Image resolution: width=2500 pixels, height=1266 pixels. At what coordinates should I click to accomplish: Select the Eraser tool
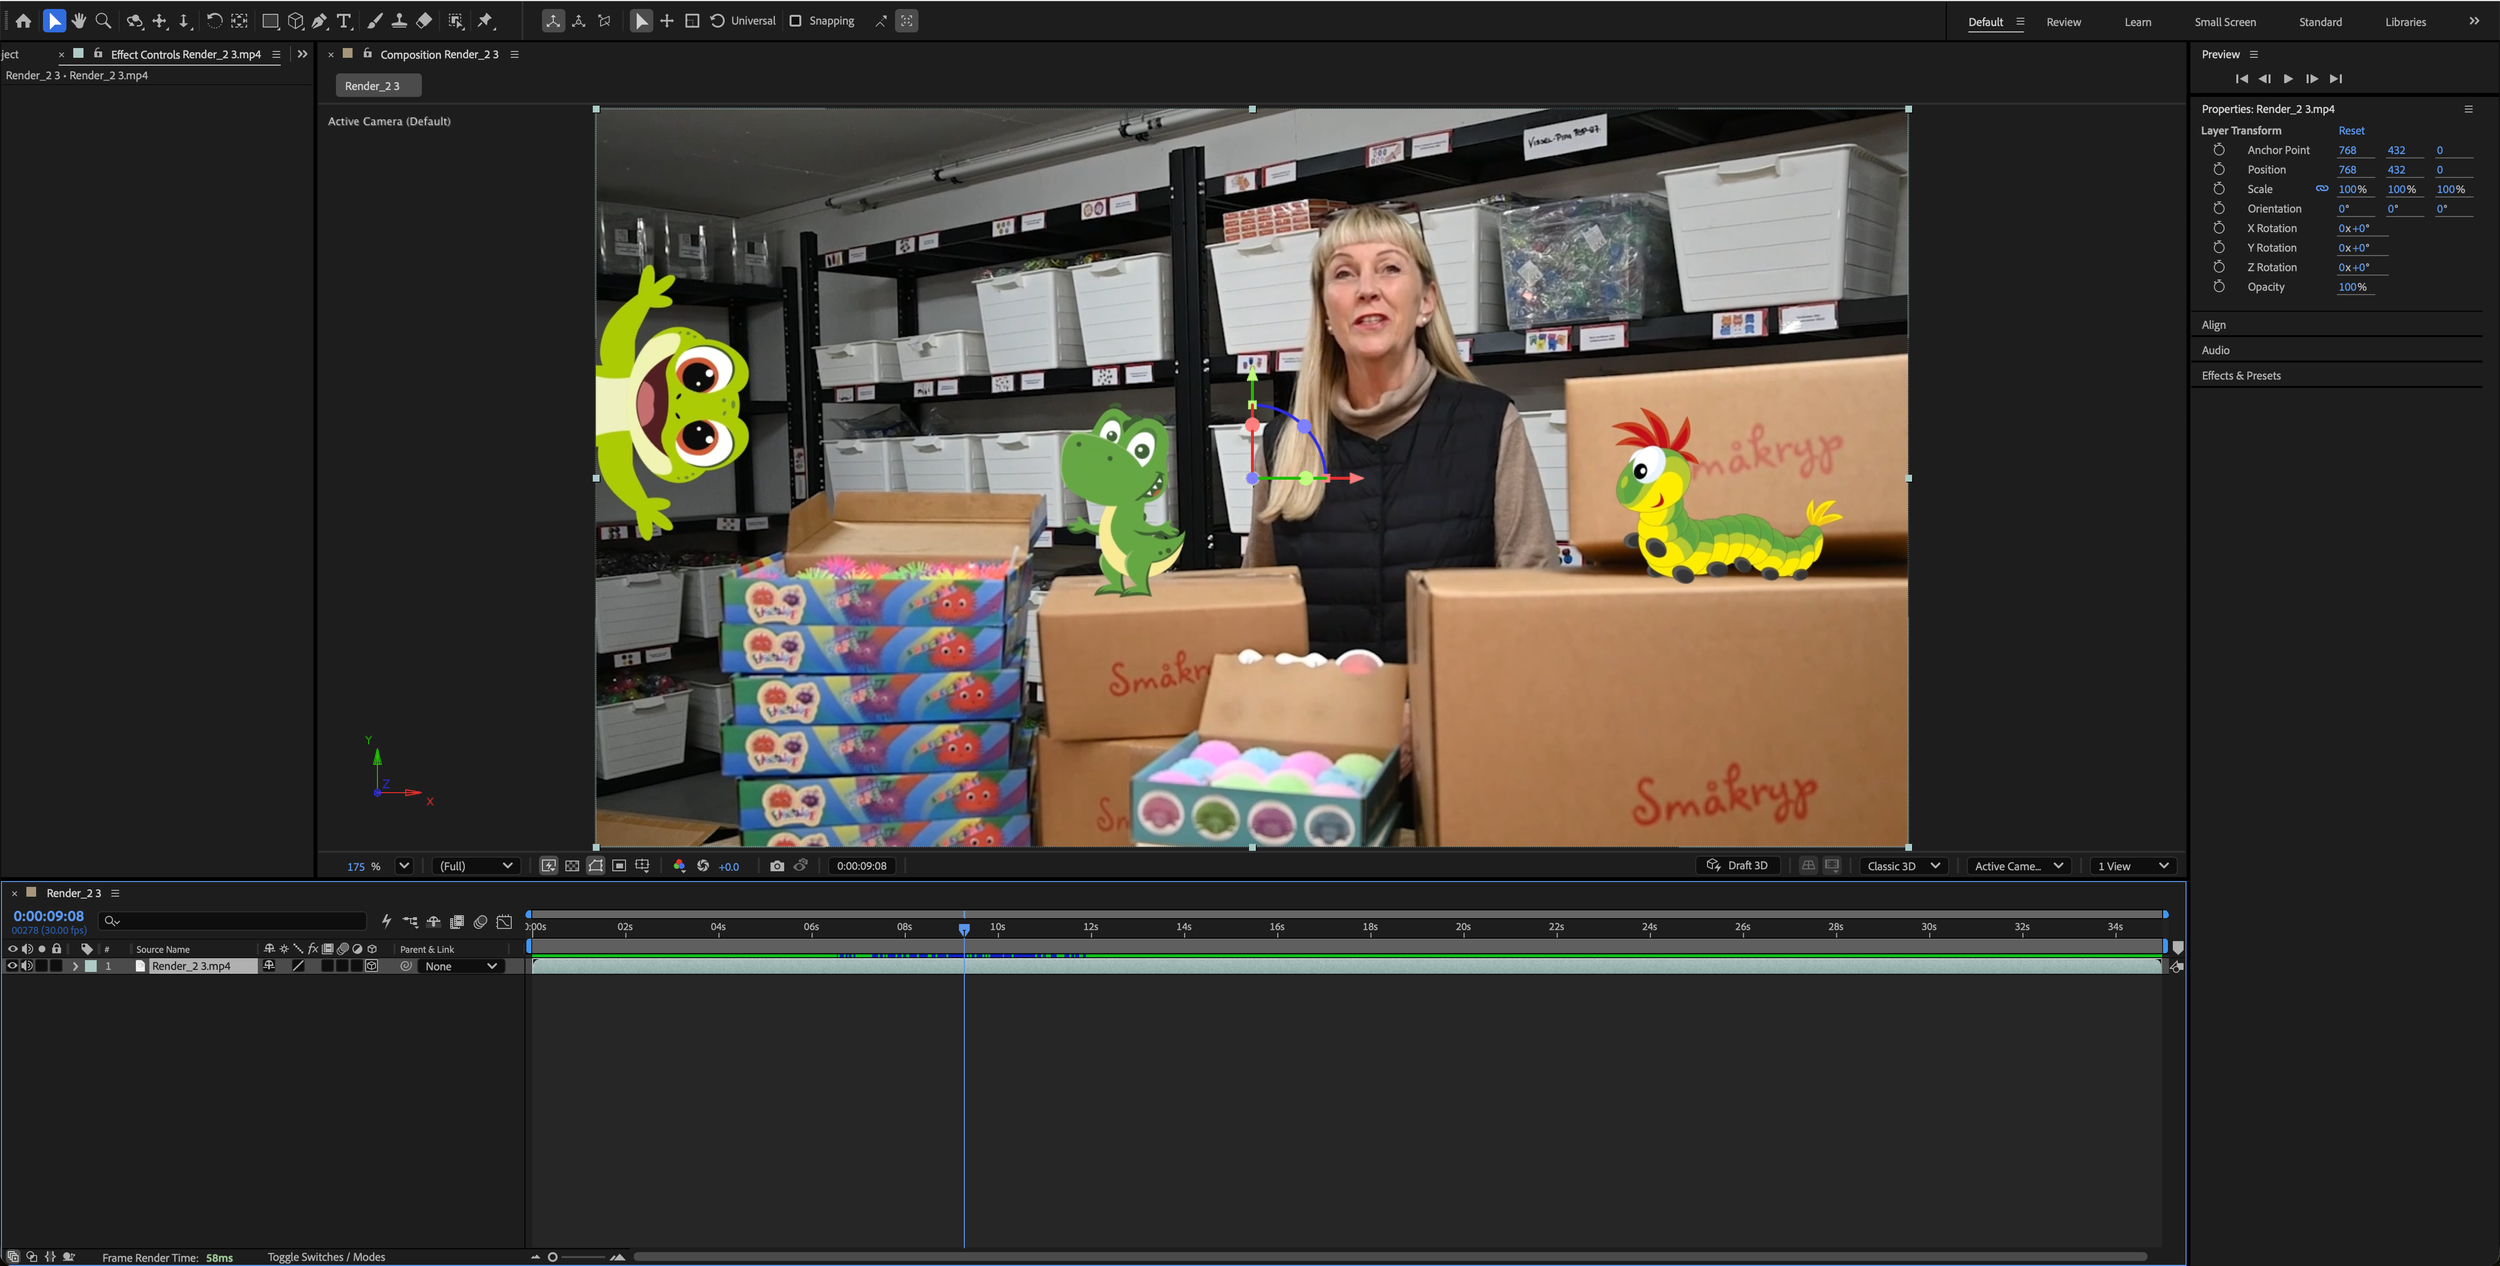tap(424, 21)
